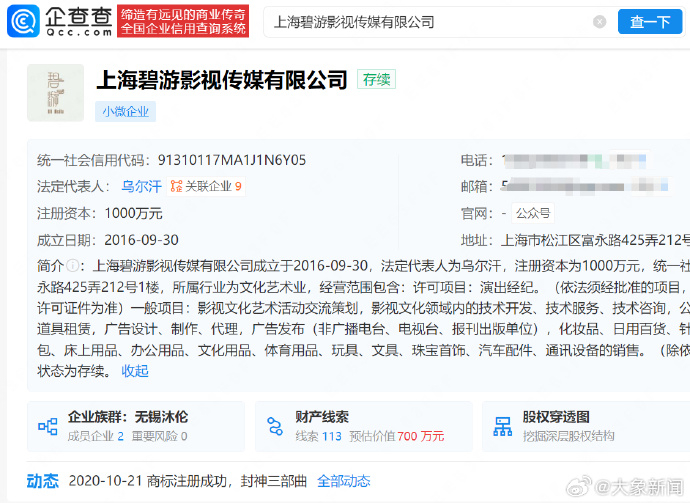Image resolution: width=690 pixels, height=503 pixels.
Task: Select founding date 2016-09-30 value
Action: pos(141,240)
